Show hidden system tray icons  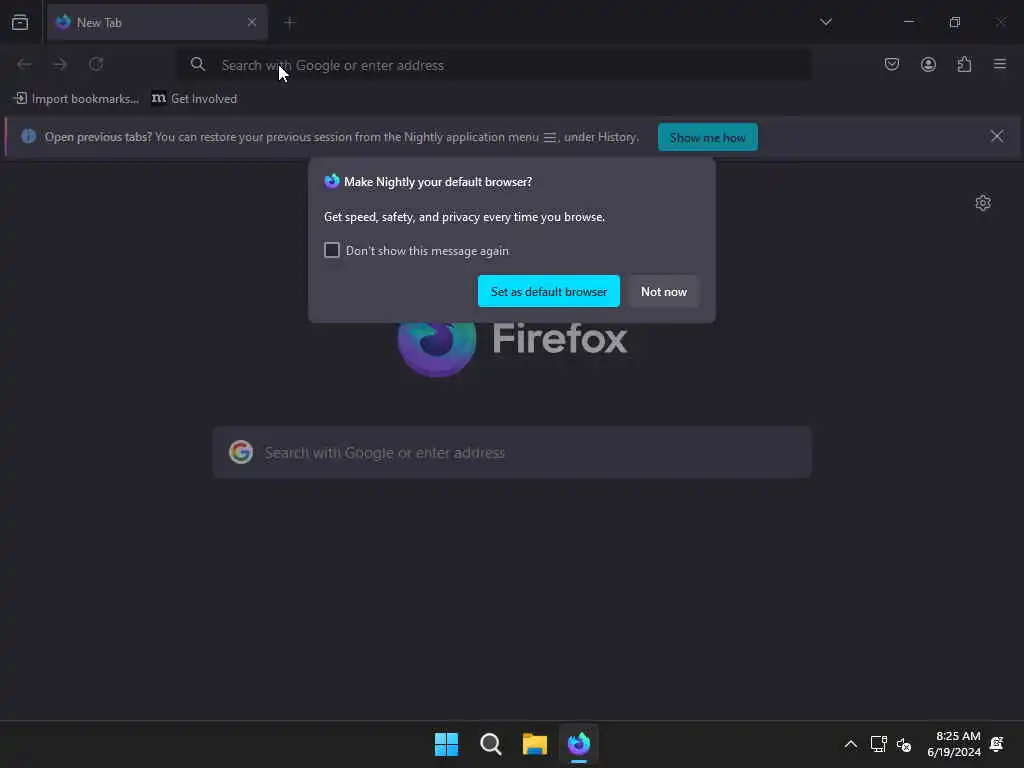(x=850, y=744)
